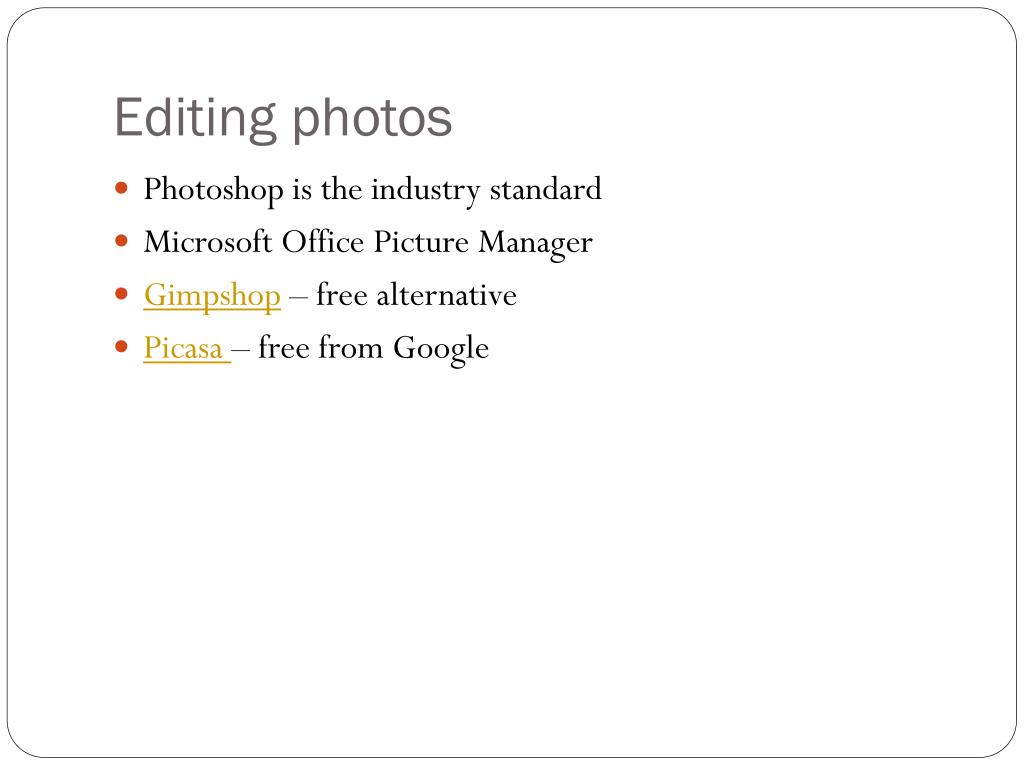This screenshot has width=1024, height=768.
Task: Click the red bullet beside Picasa
Action: pos(121,346)
